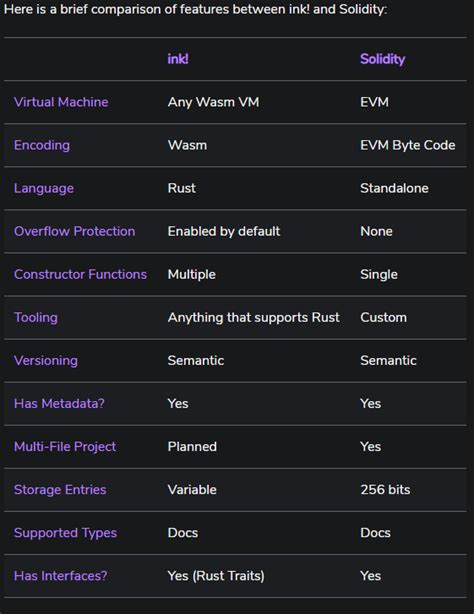The image size is (474, 614).
Task: Select the Multi-File Project row label
Action: point(65,447)
